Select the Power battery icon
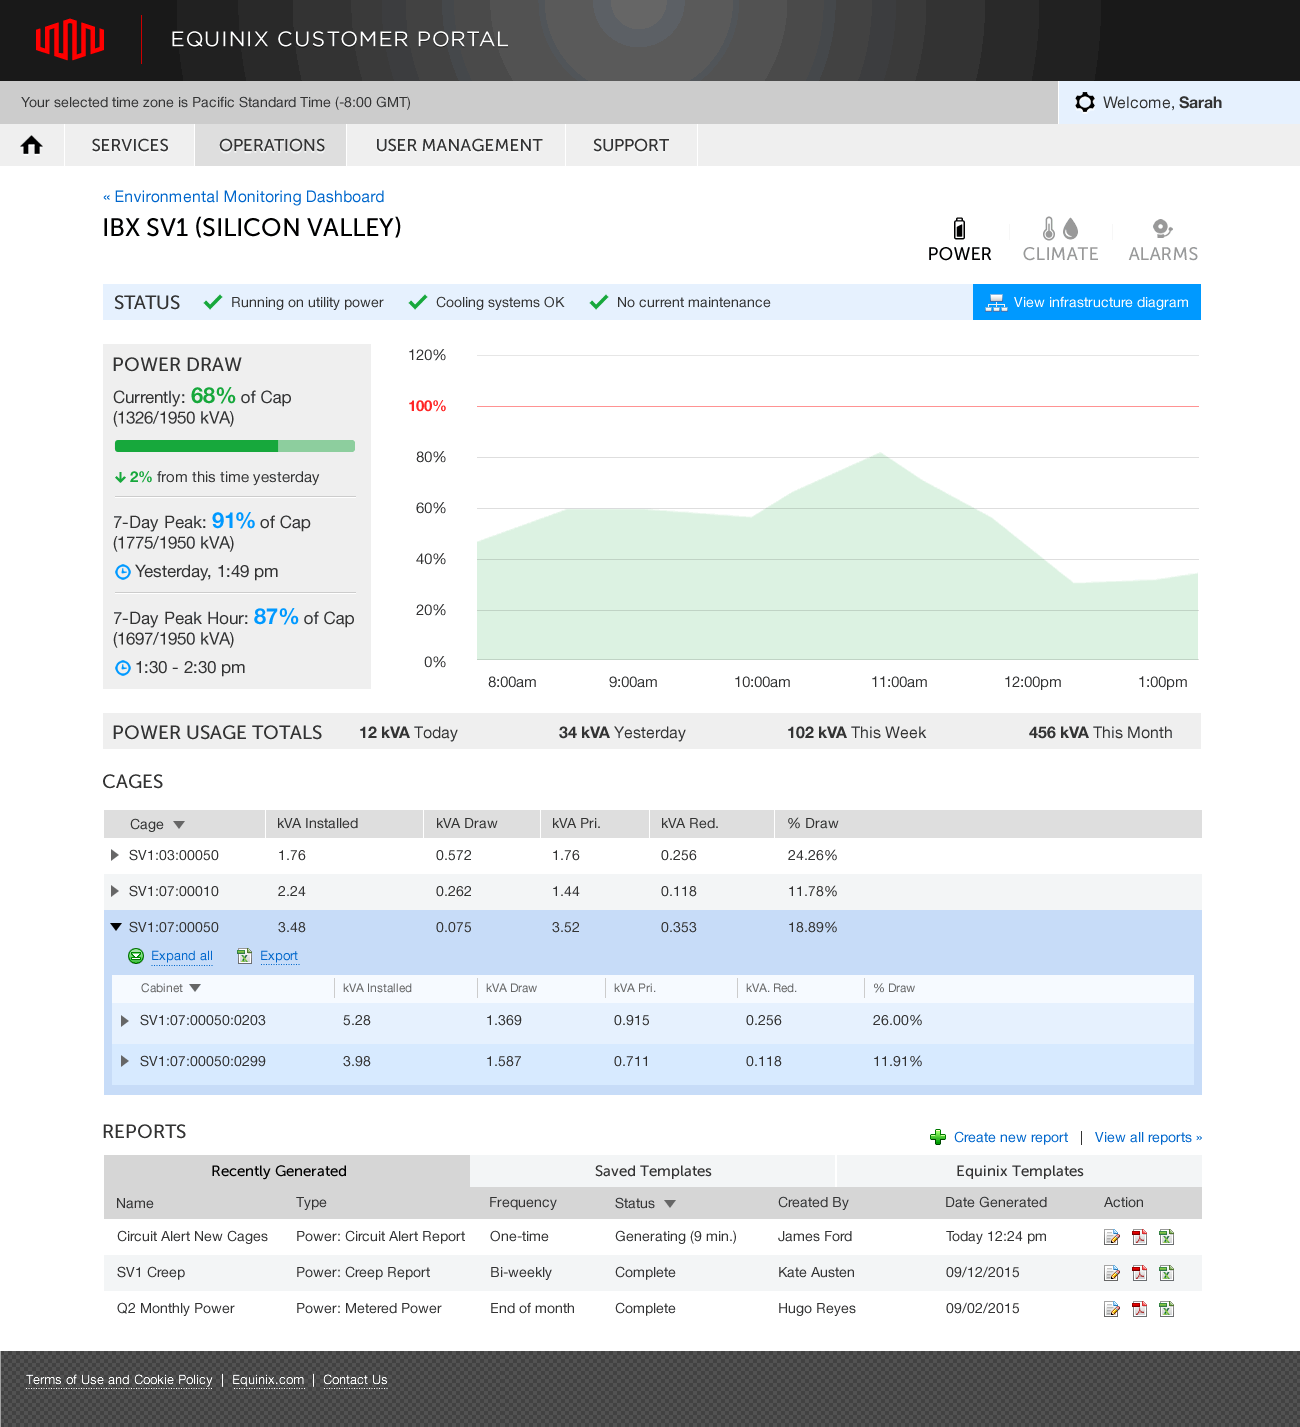 click(x=959, y=229)
